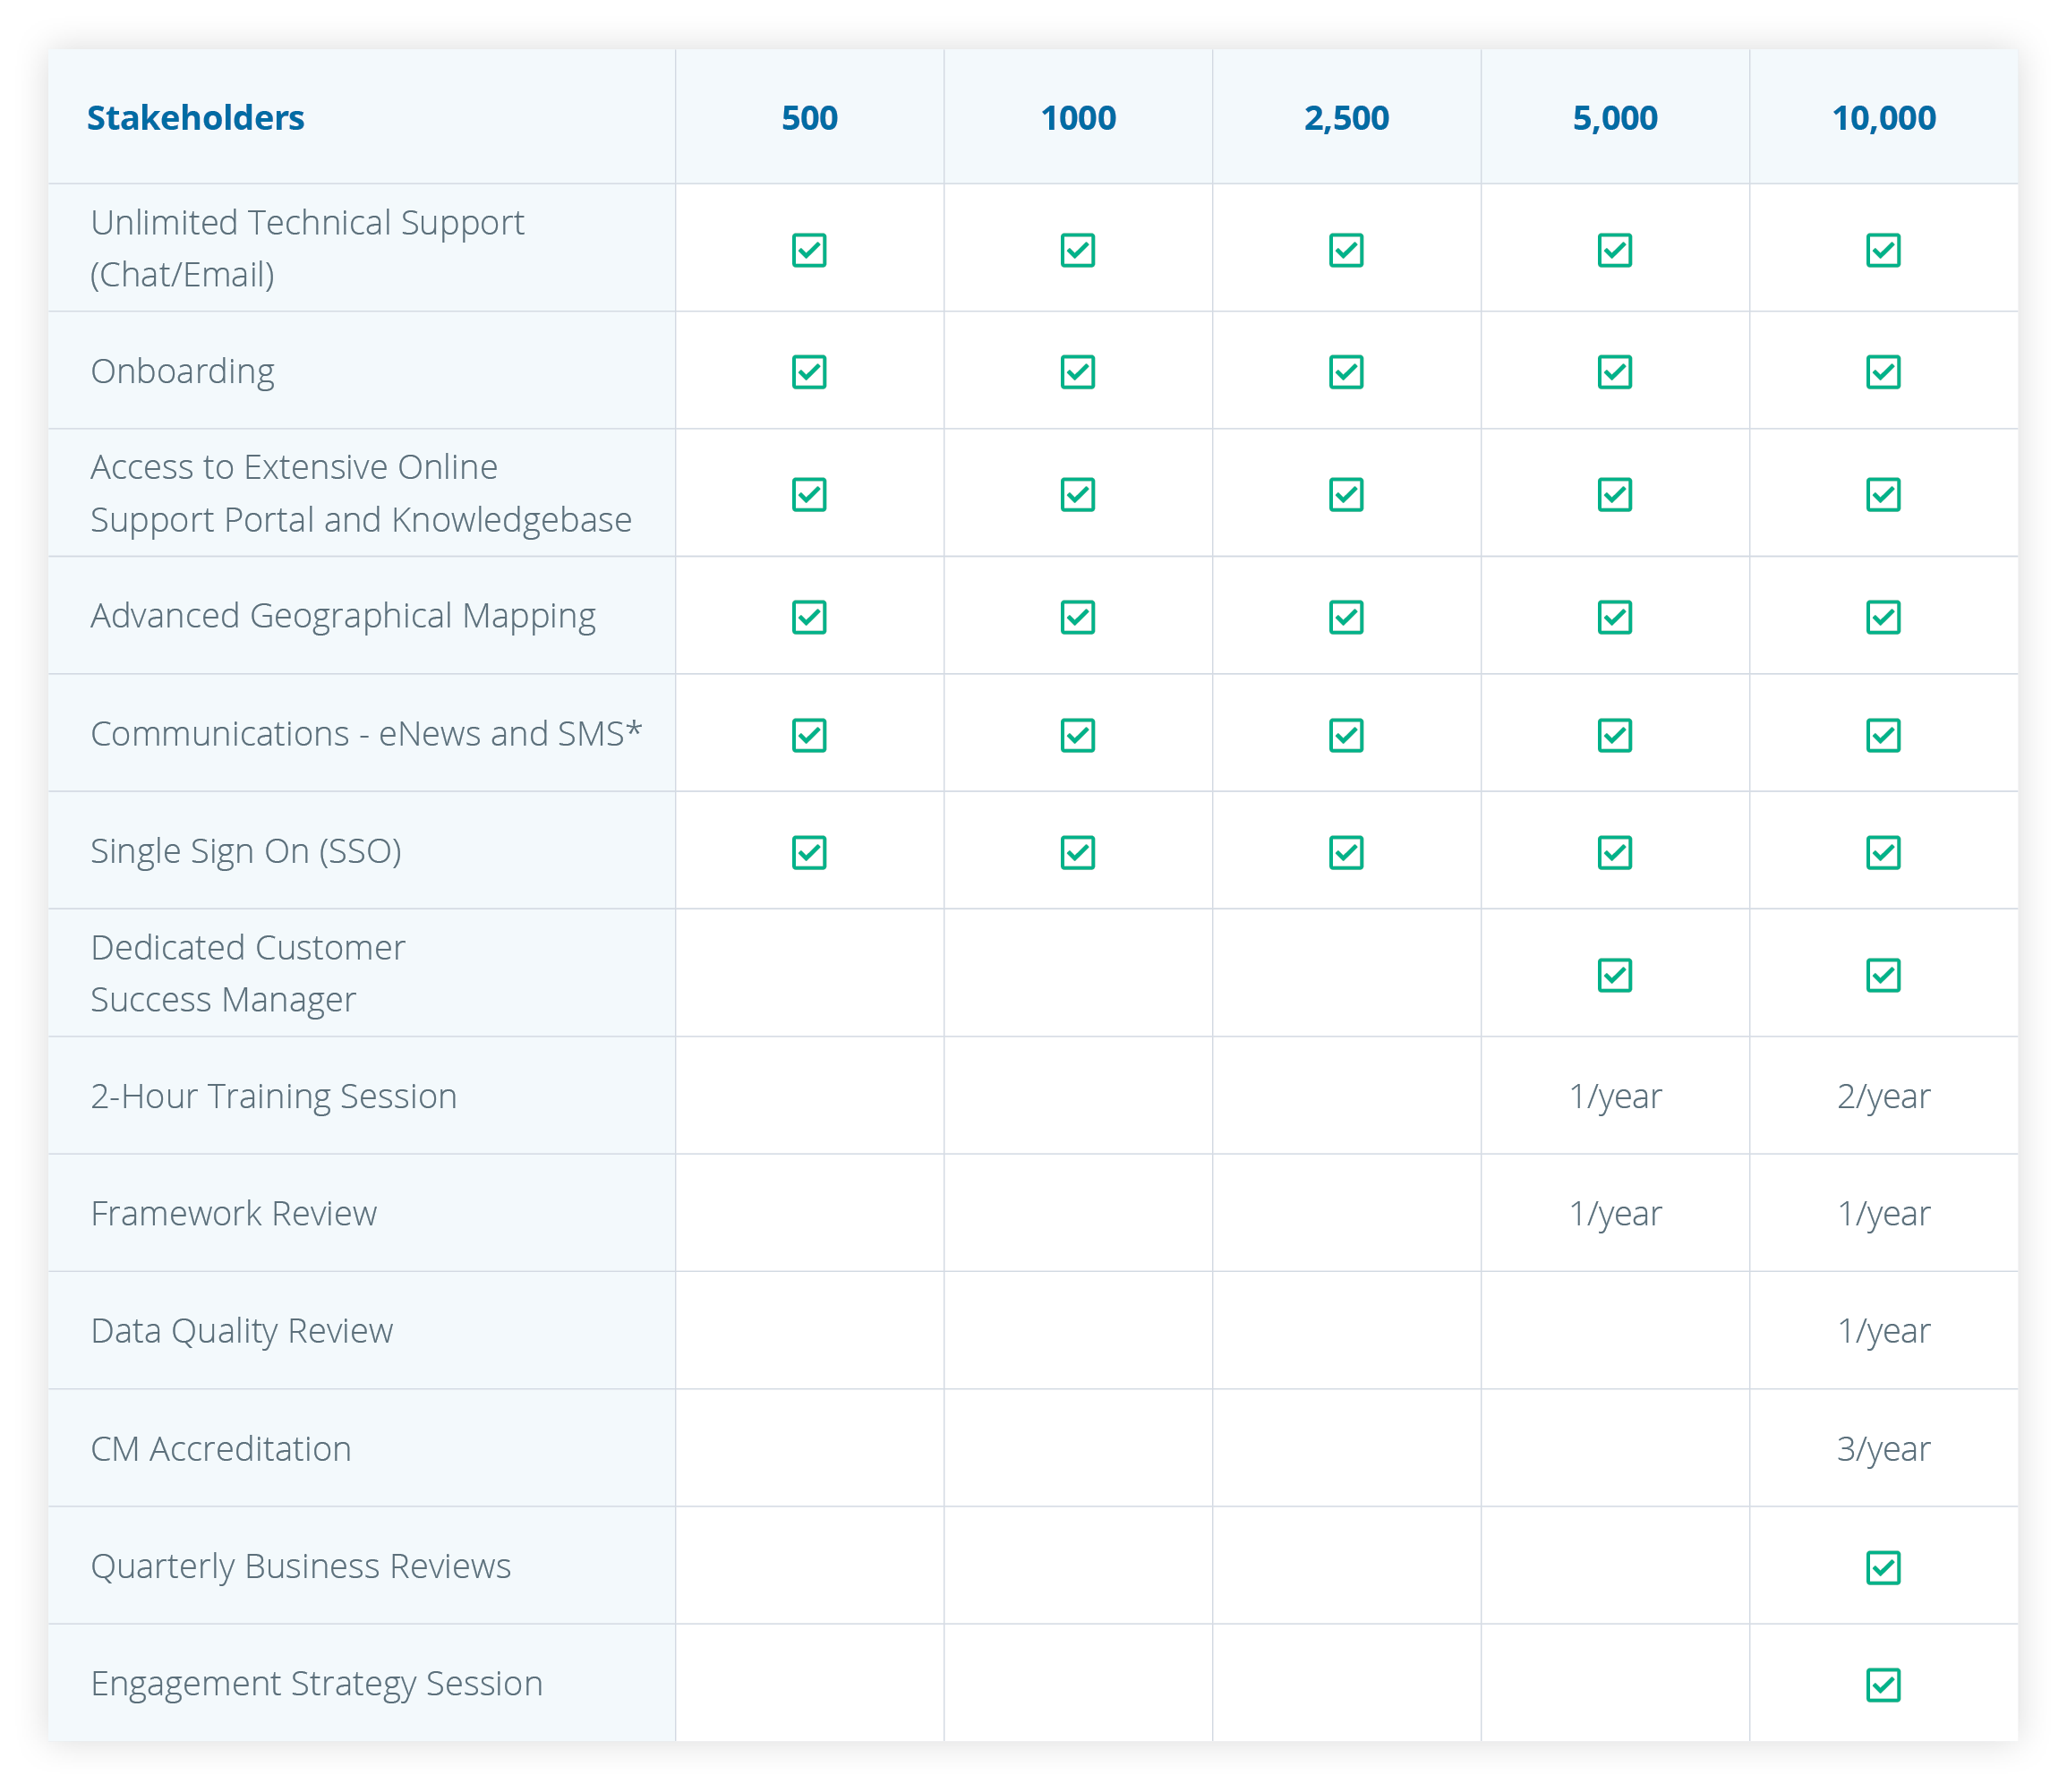Click Communications - eNews and SMS label

coord(366,734)
